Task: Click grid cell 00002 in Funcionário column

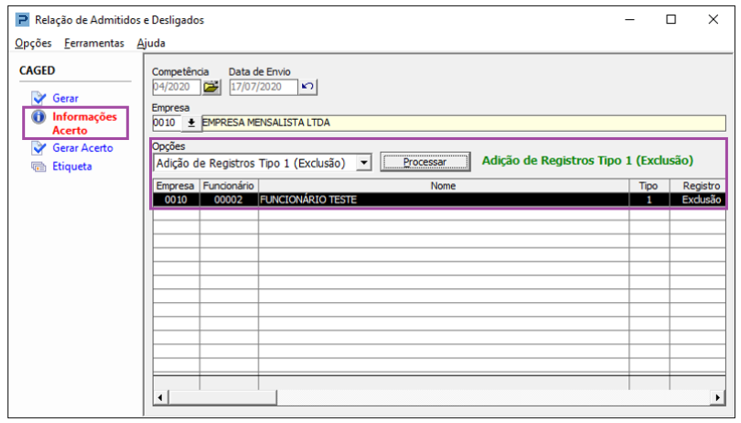Action: (x=229, y=199)
